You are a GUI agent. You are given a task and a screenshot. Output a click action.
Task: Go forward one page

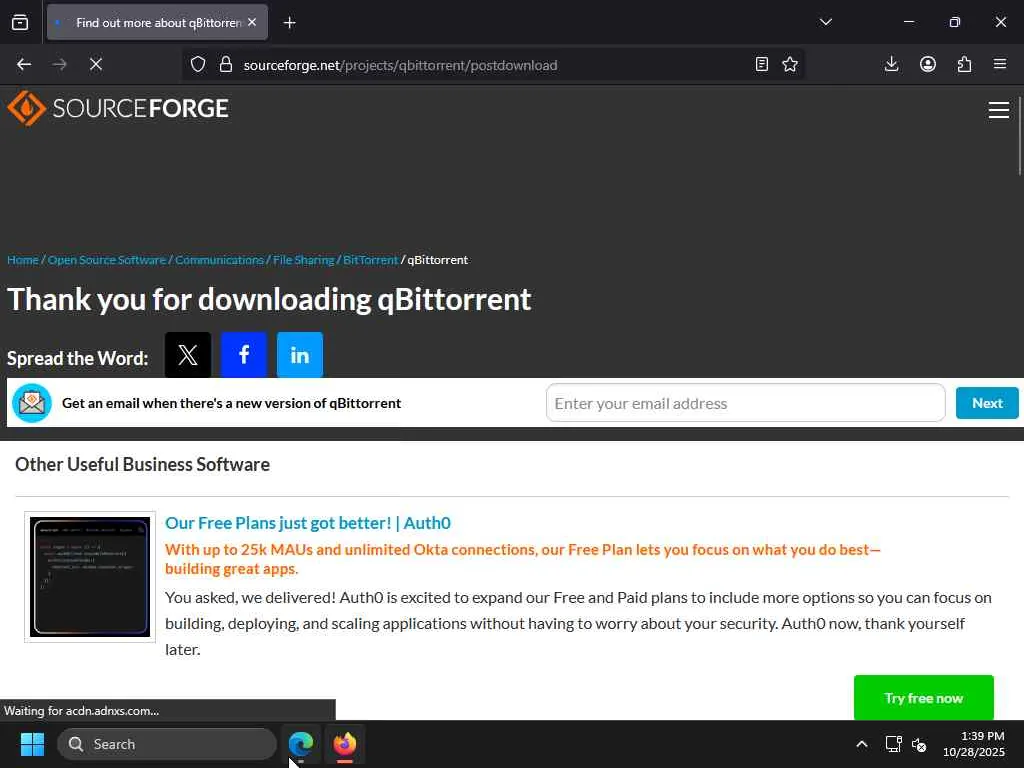[x=59, y=64]
